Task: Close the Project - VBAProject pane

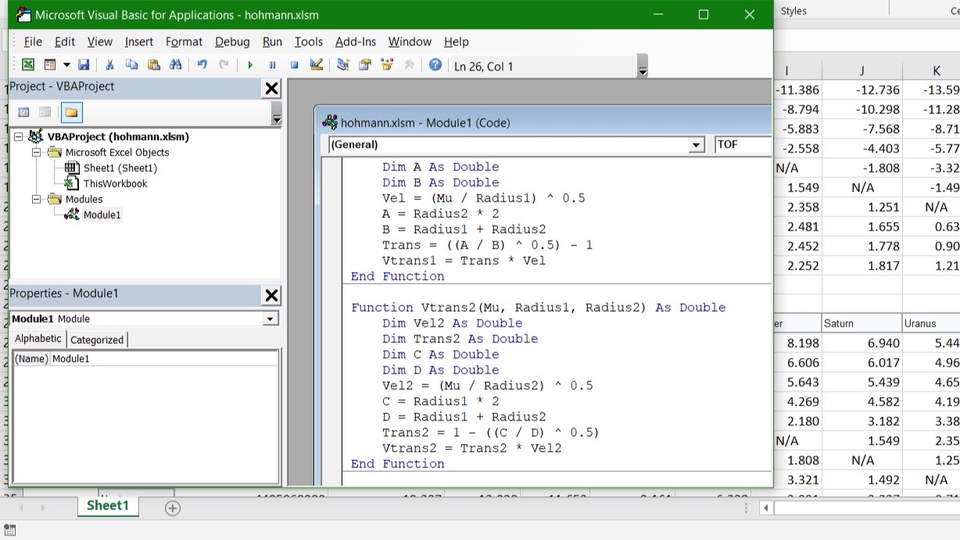Action: [271, 88]
